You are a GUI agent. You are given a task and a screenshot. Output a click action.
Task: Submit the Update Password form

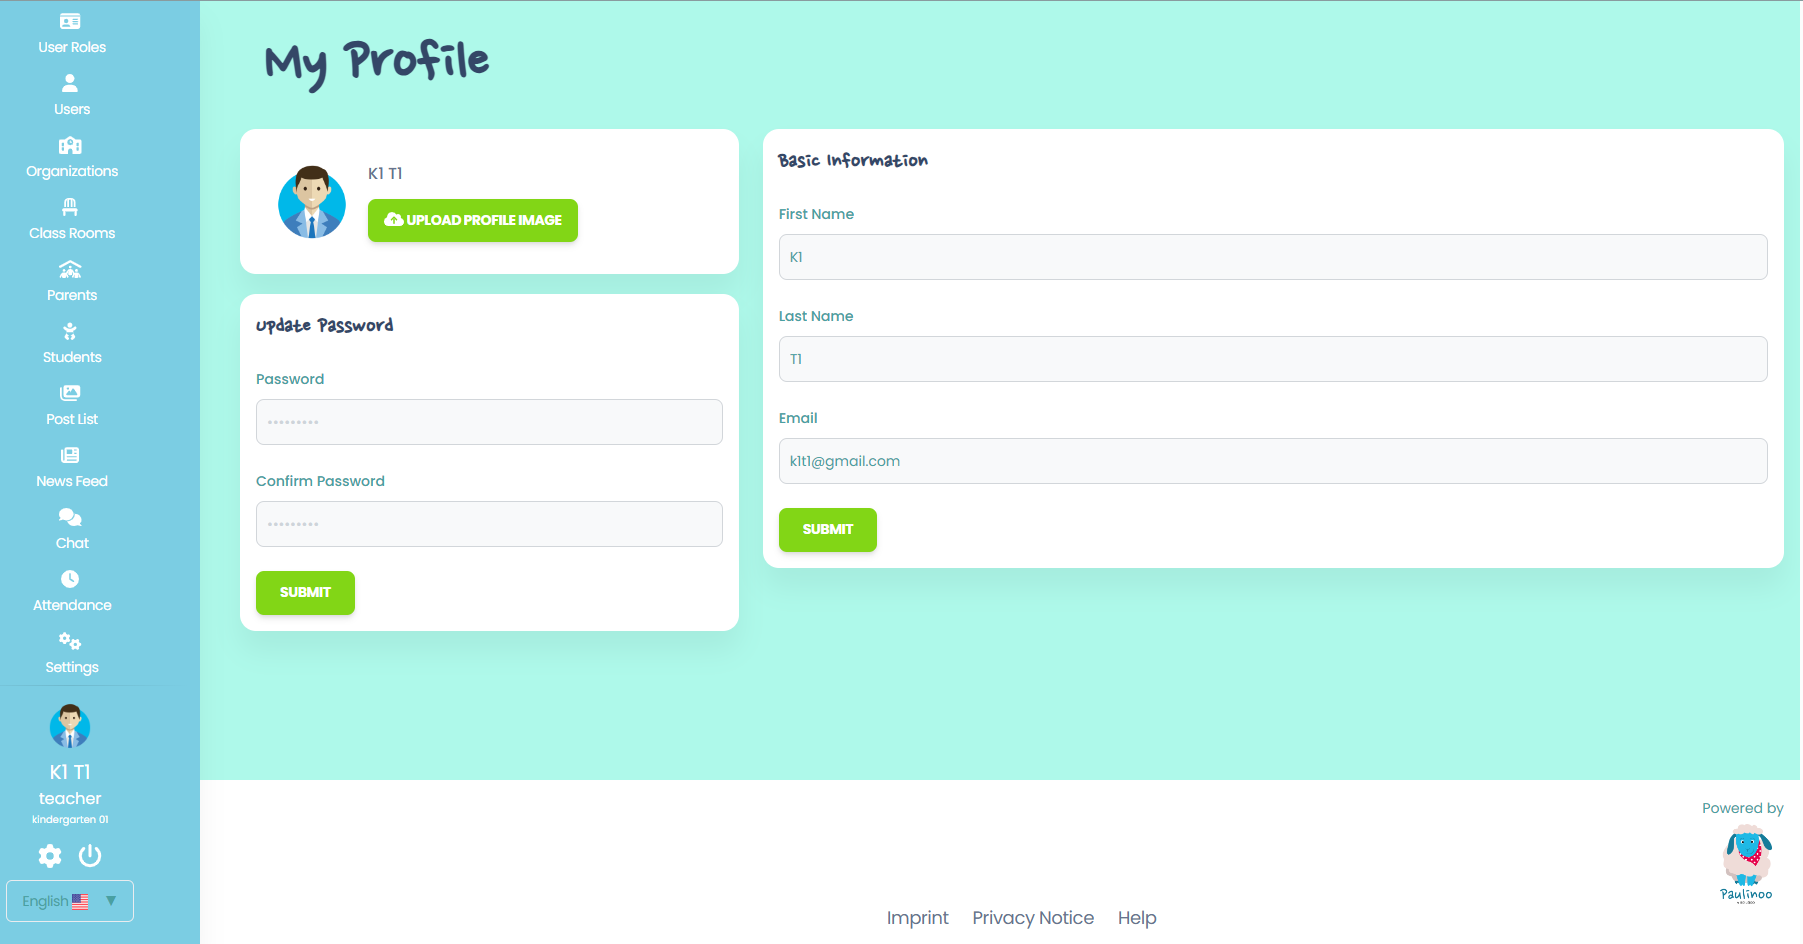305,593
